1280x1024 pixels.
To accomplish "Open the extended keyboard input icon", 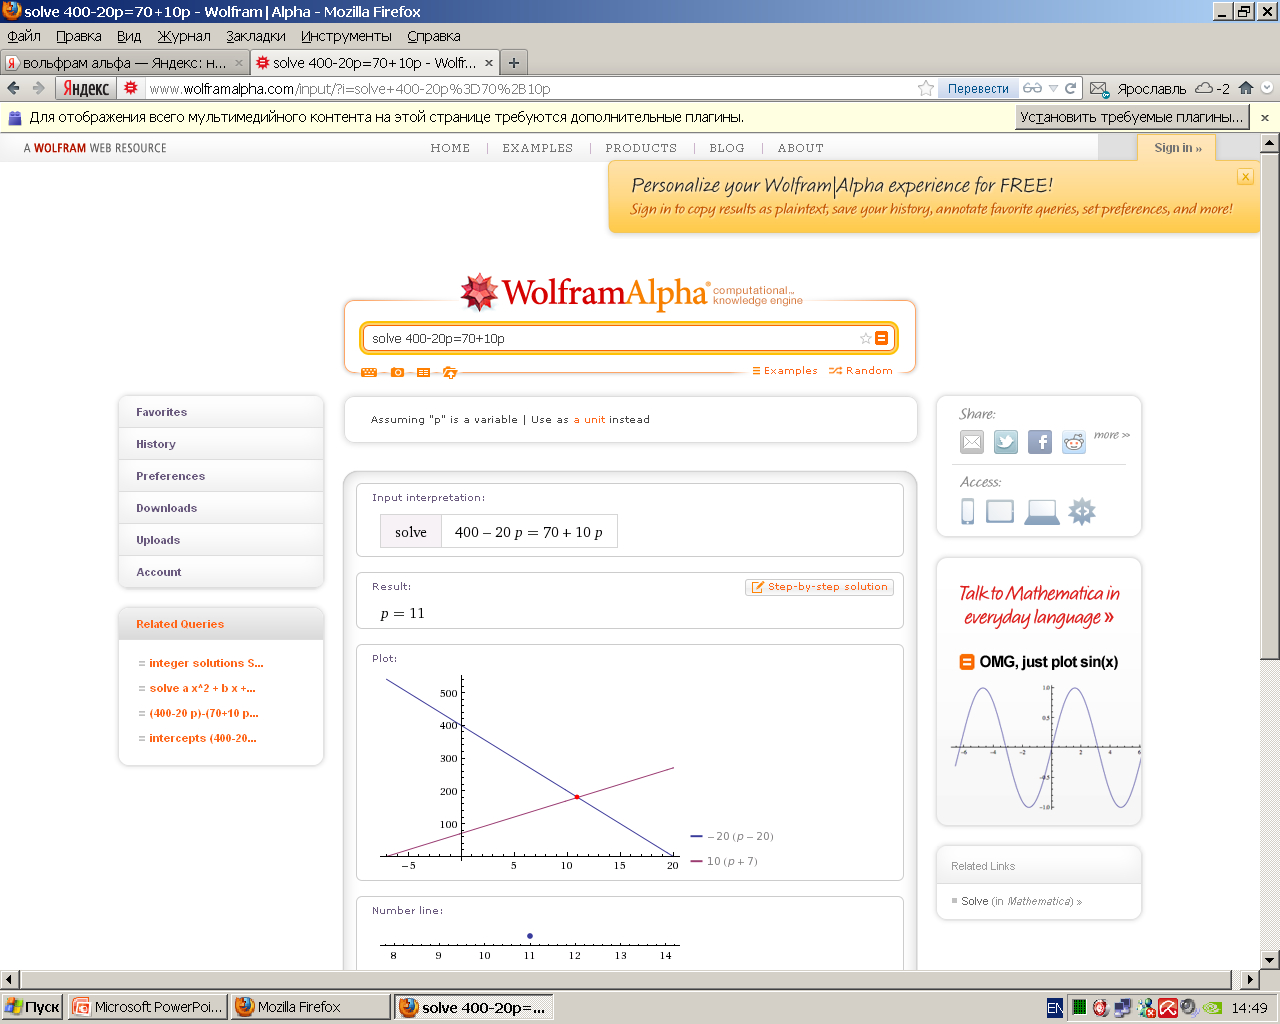I will [369, 372].
